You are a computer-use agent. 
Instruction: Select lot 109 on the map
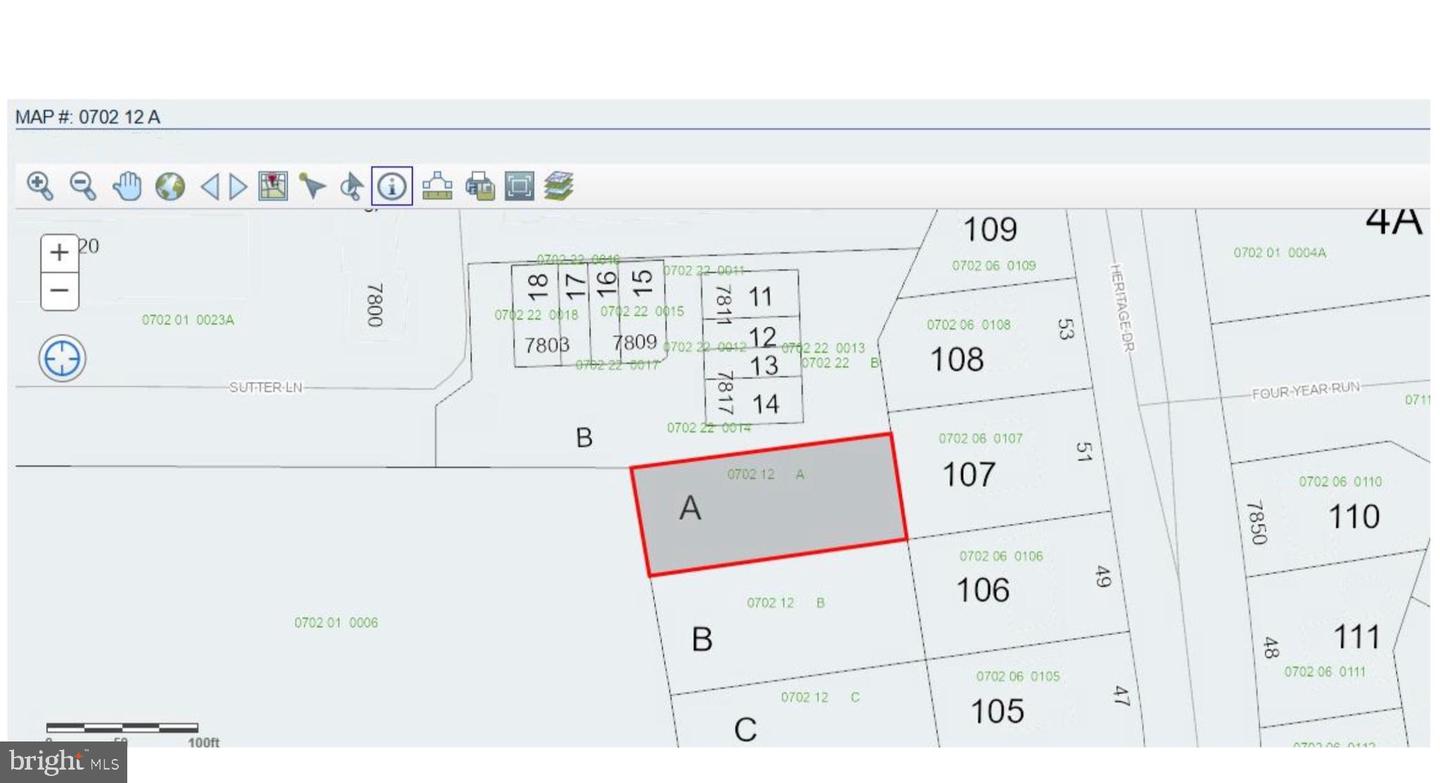click(989, 229)
